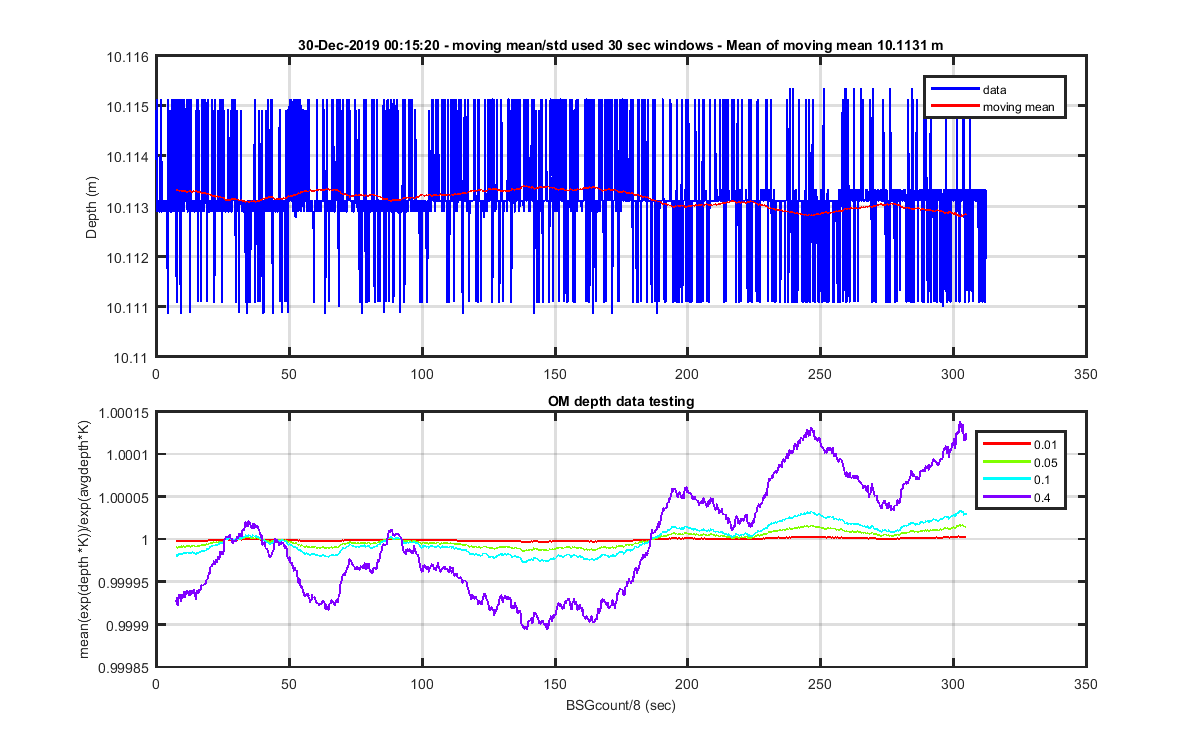Image resolution: width=1200 pixels, height=750 pixels.
Task: Click the 250 tick on the bottom plot x-axis
Action: click(820, 684)
